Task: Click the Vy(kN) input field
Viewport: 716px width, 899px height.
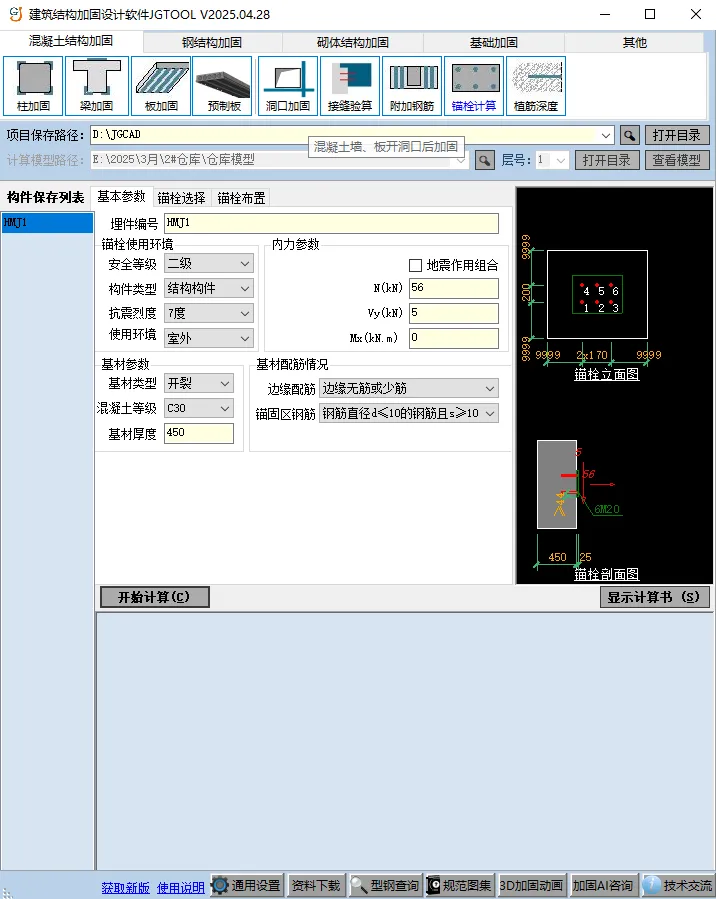Action: click(453, 313)
